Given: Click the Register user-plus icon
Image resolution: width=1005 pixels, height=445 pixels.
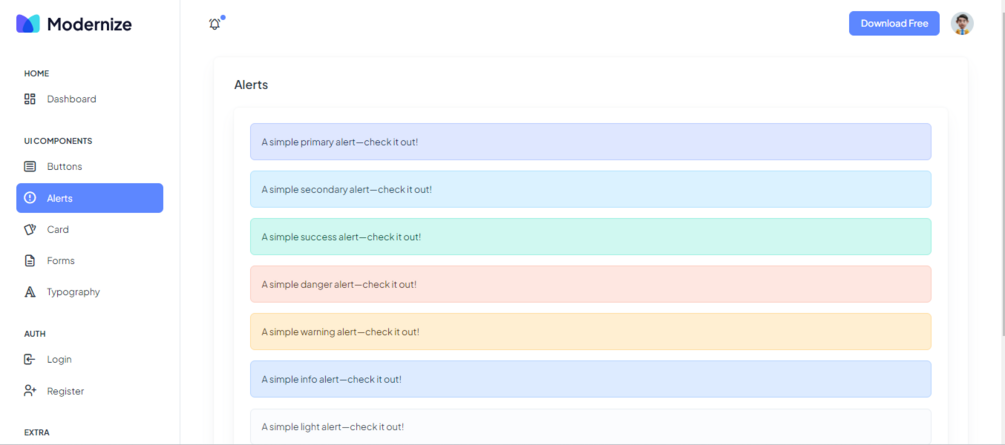Looking at the screenshot, I should 29,390.
